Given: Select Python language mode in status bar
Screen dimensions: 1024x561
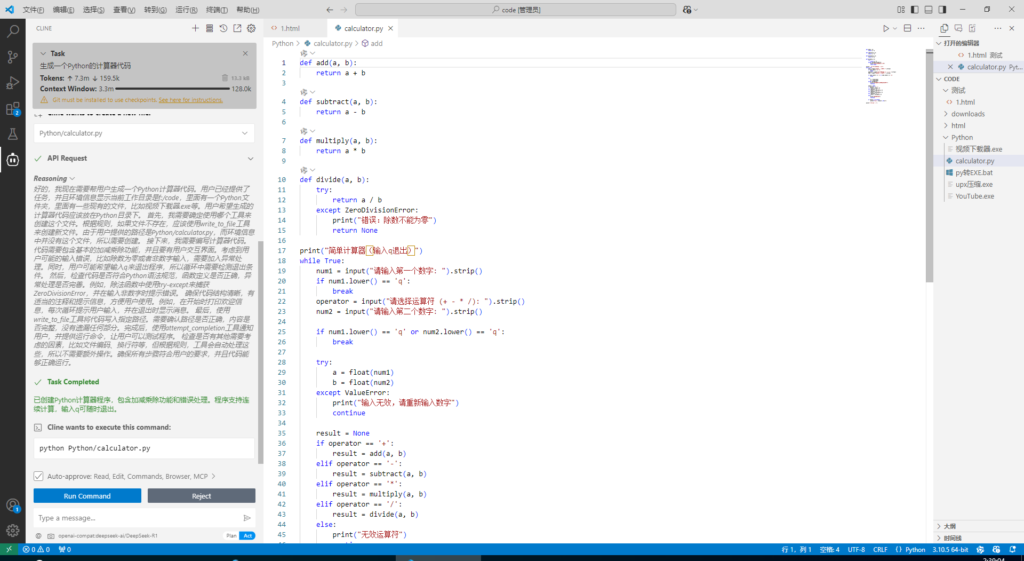Looking at the screenshot, I should coord(915,549).
